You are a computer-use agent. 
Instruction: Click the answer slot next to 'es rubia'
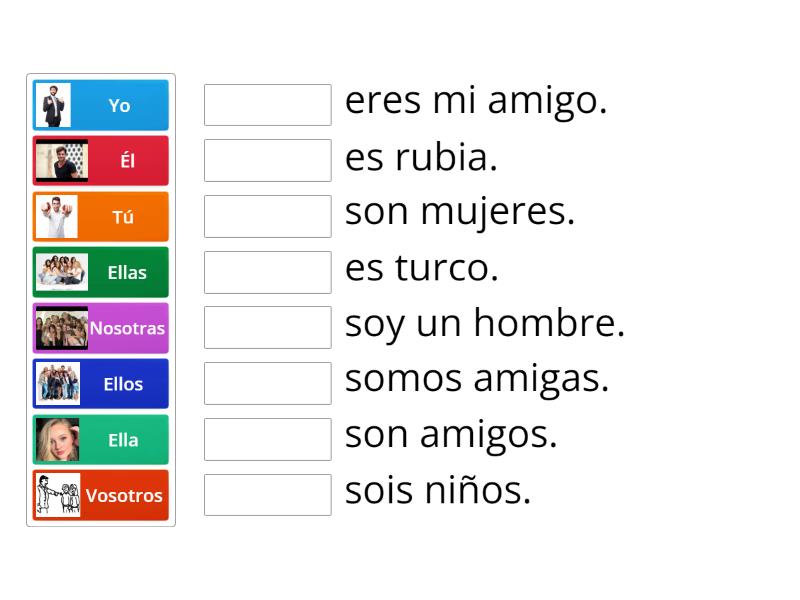tap(267, 159)
